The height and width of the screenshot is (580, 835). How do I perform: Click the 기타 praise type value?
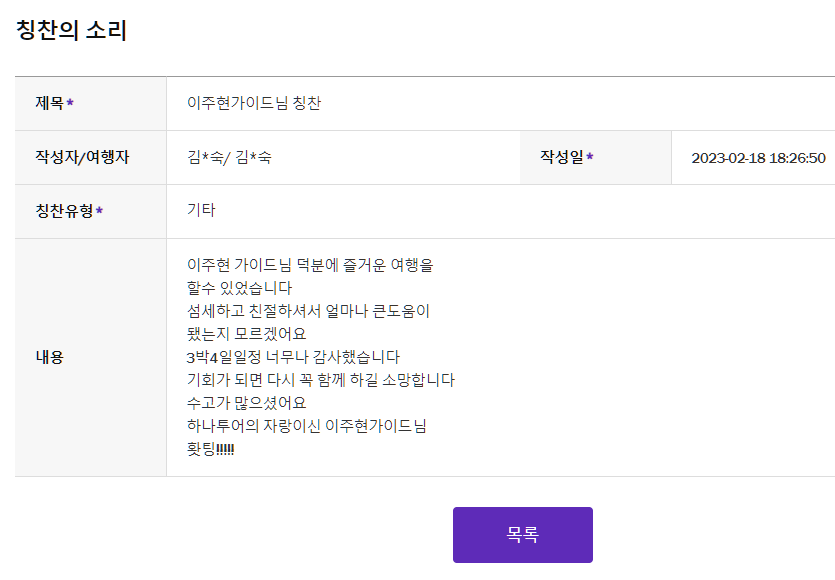201,210
